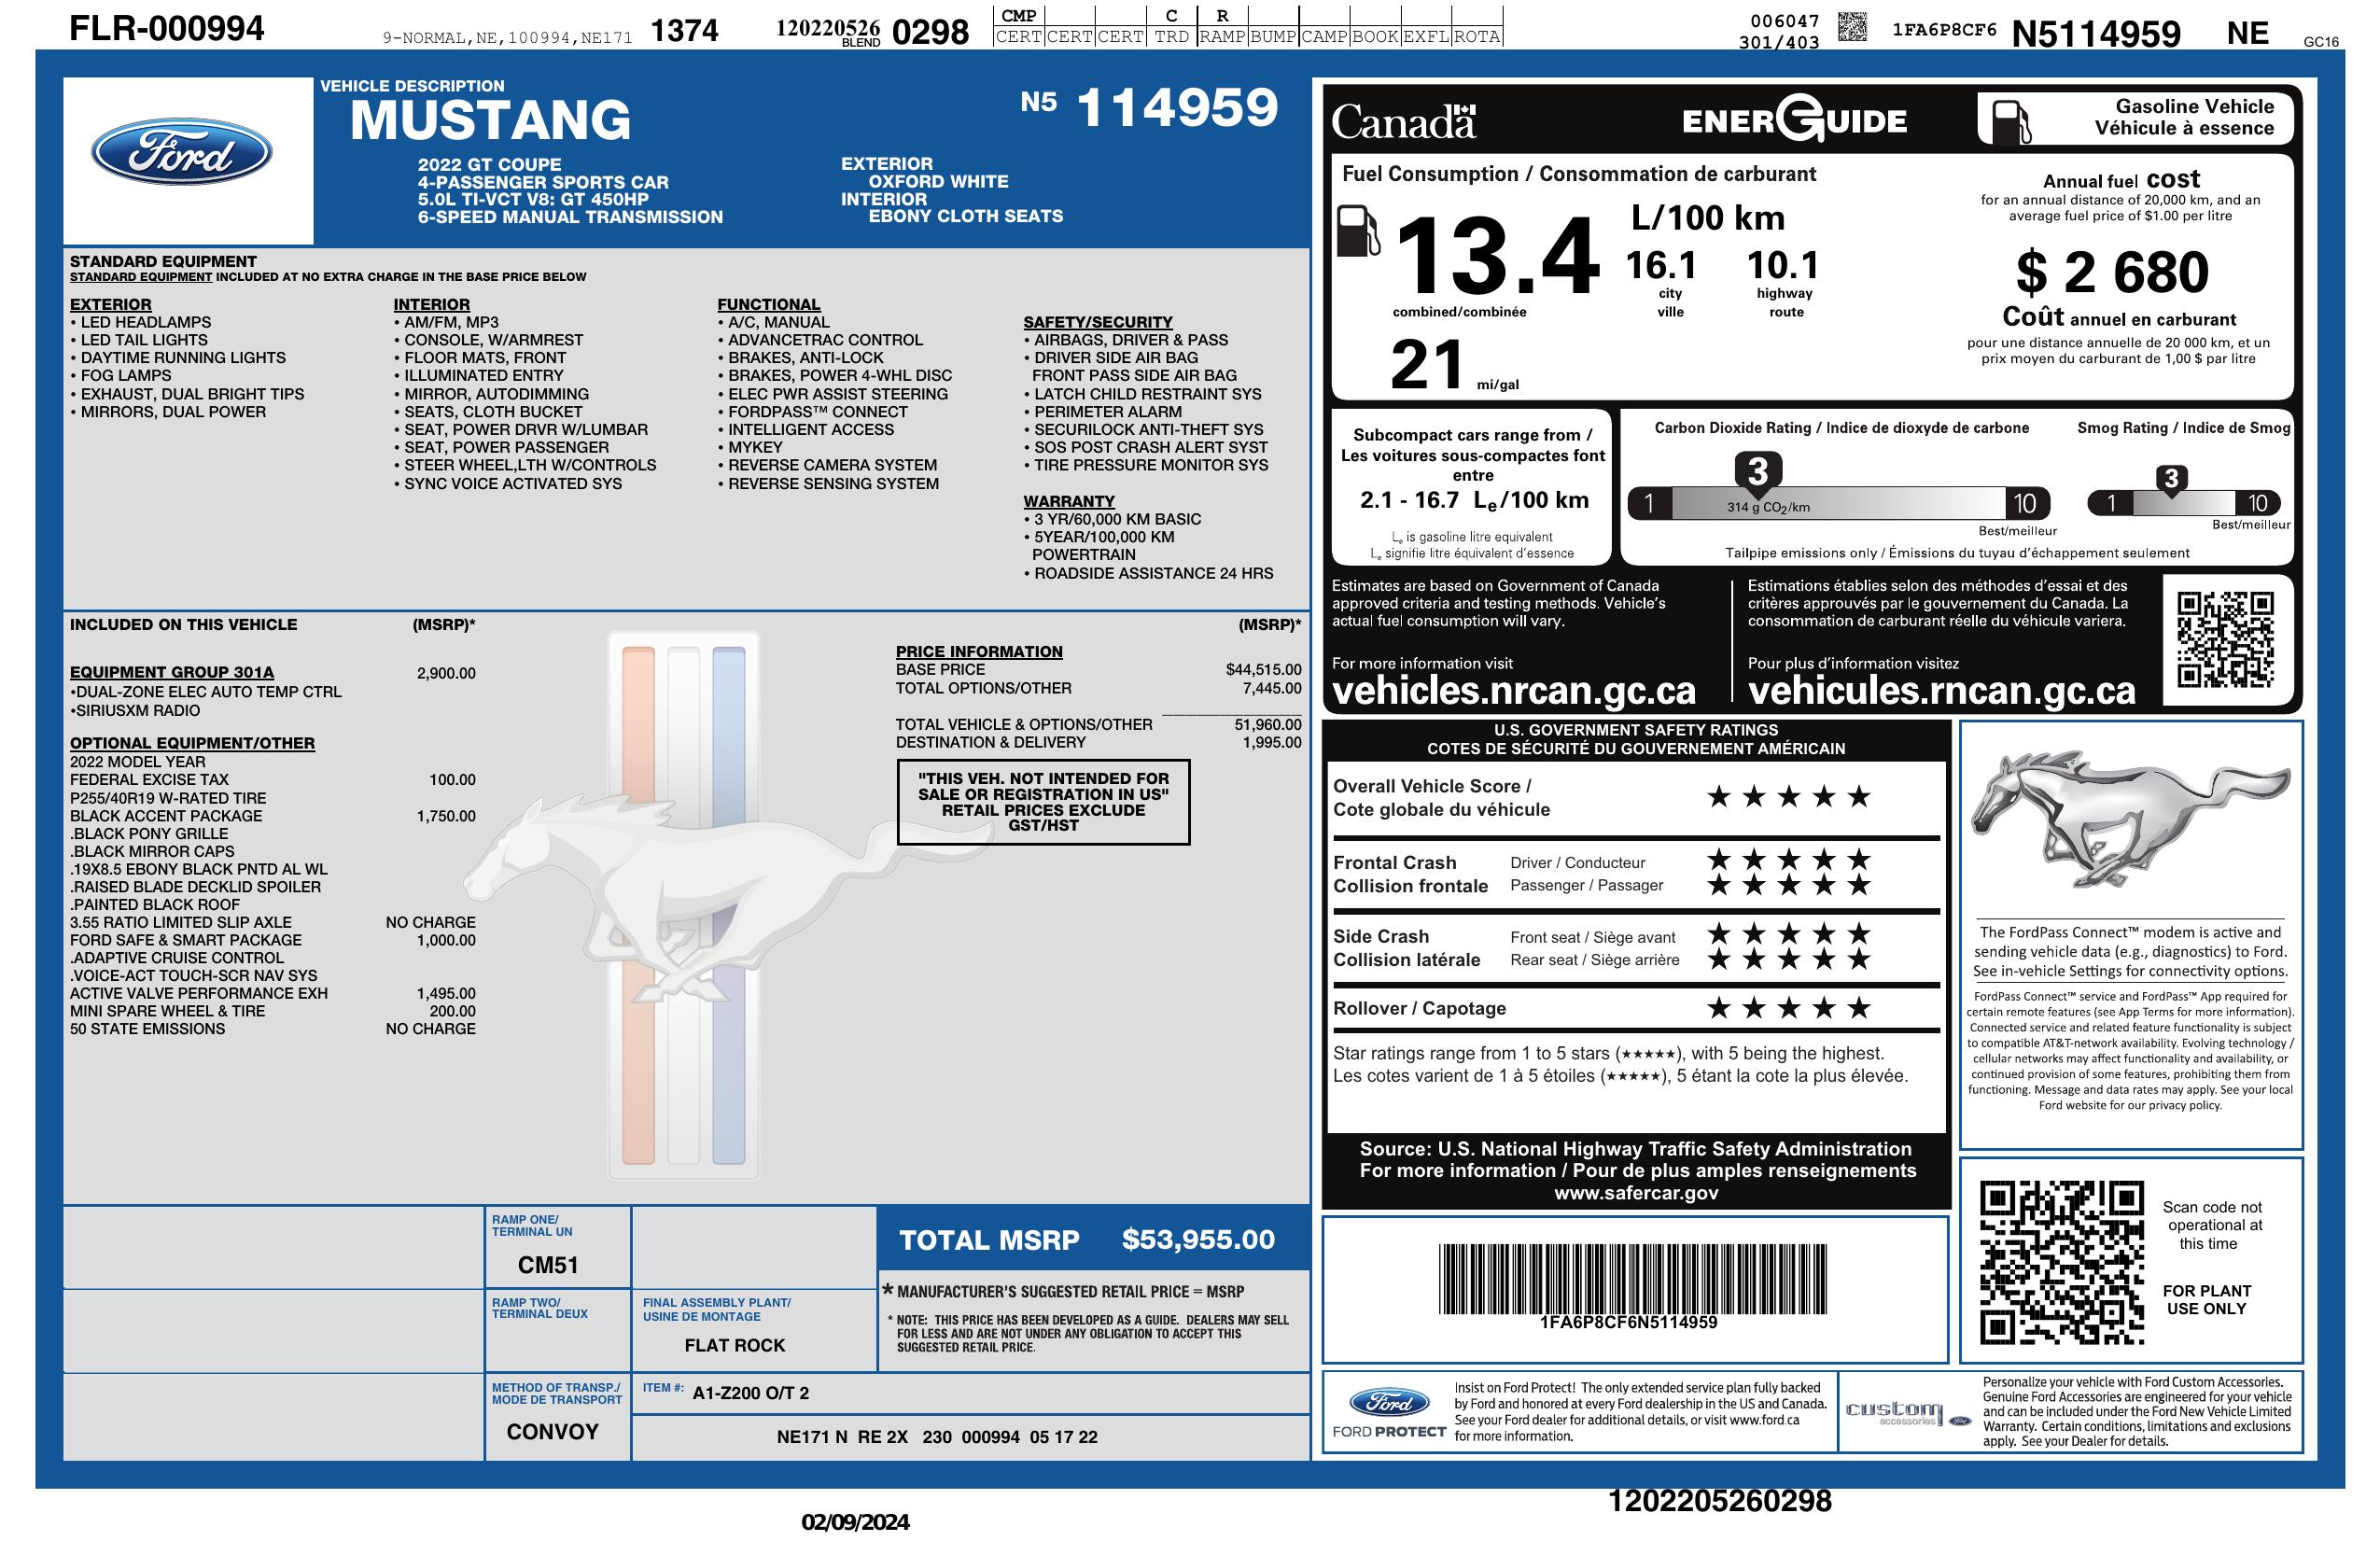Click the vehicles.nrcan.gc.ca link

tap(1514, 691)
